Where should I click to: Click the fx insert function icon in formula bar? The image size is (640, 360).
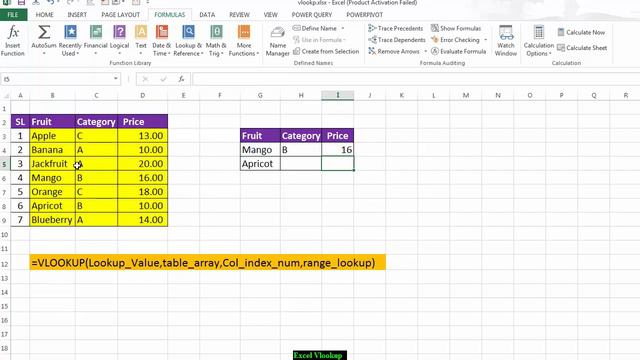181,79
